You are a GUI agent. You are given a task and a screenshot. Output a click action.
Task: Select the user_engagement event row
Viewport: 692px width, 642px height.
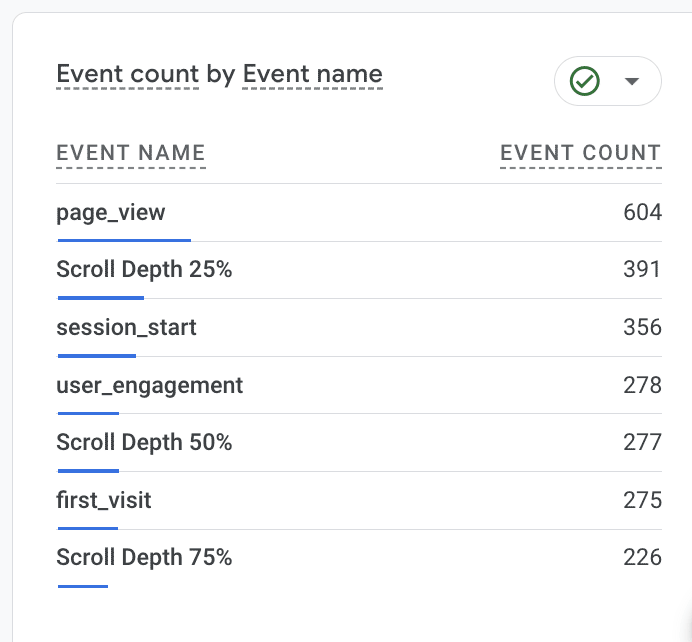pos(149,385)
